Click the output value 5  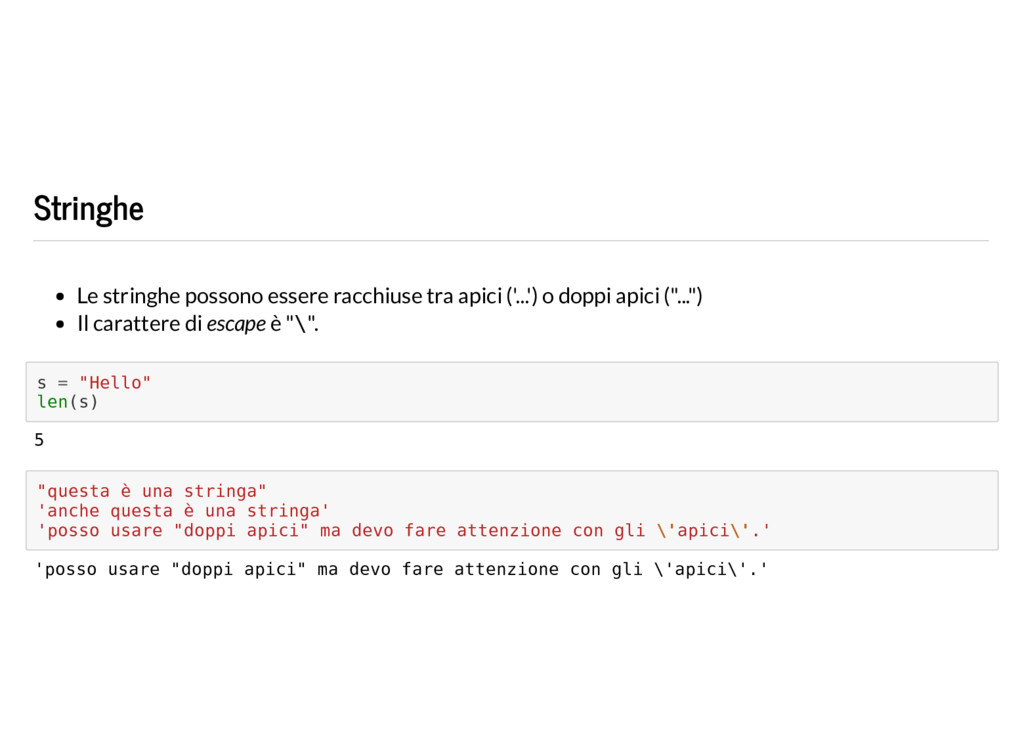39,440
